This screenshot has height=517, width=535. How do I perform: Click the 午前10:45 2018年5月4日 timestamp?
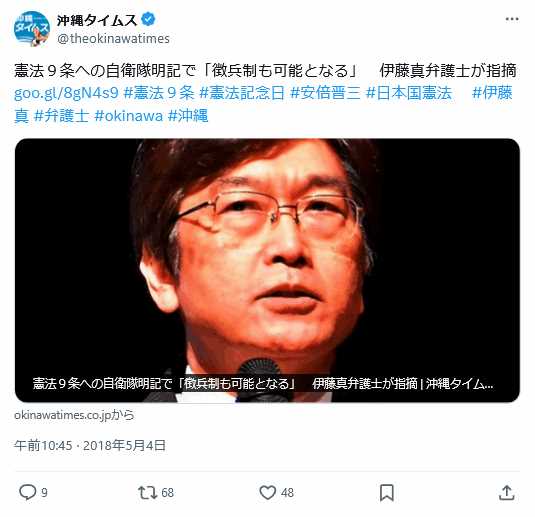90,445
